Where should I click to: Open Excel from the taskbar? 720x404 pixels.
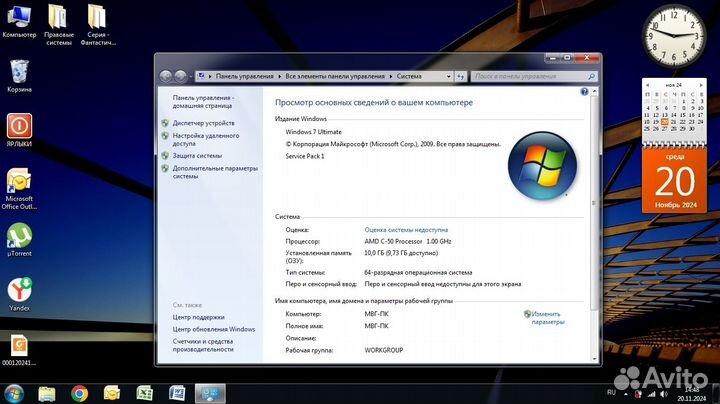pos(144,393)
